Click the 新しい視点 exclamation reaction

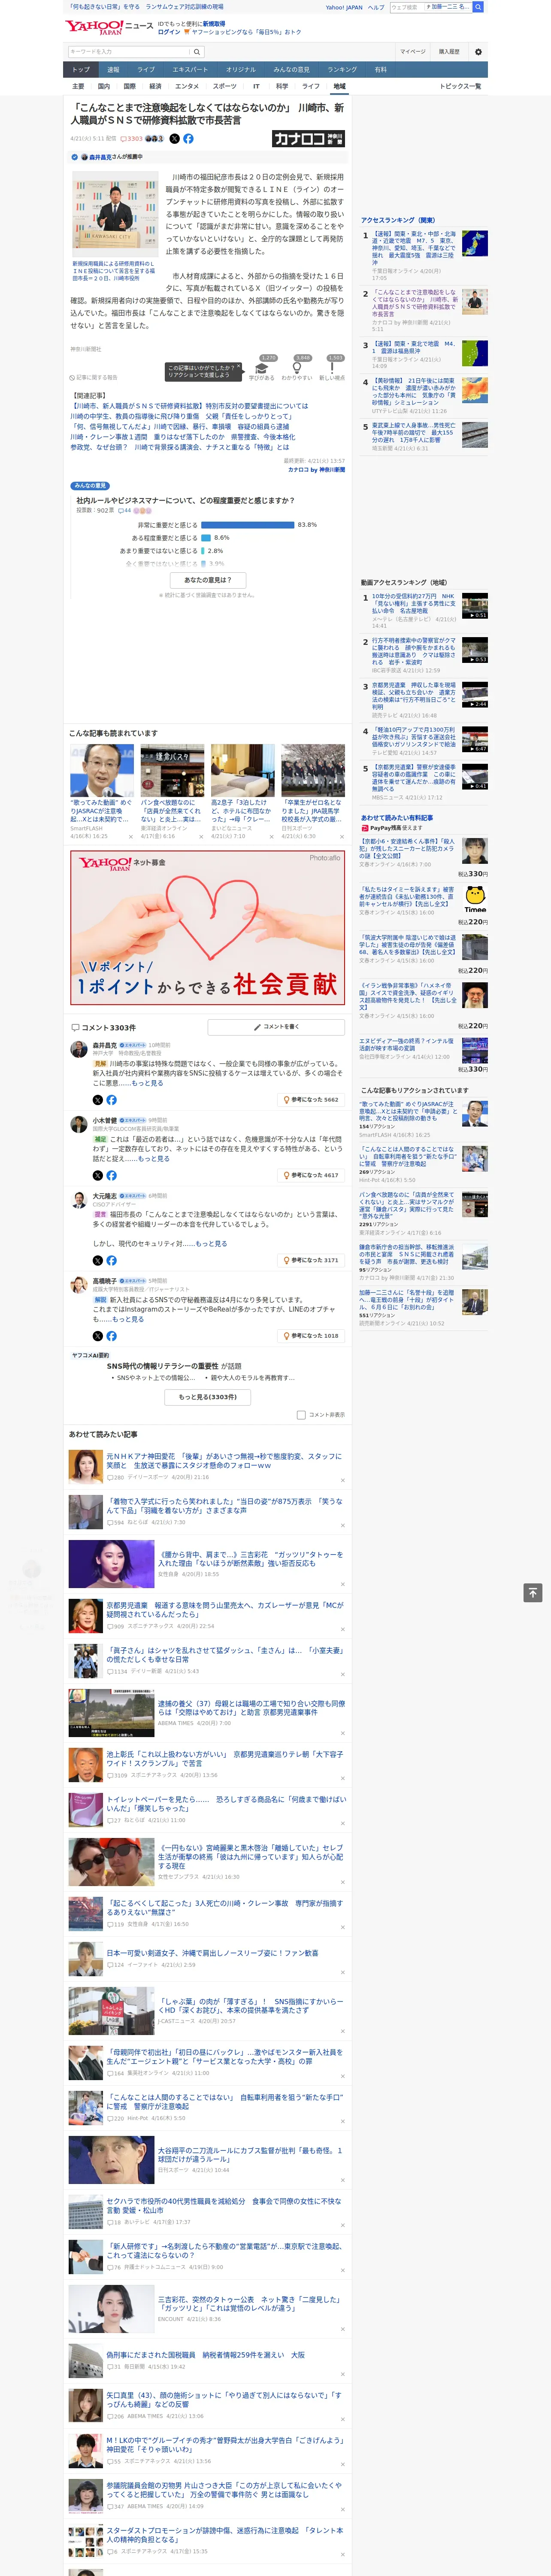point(332,368)
